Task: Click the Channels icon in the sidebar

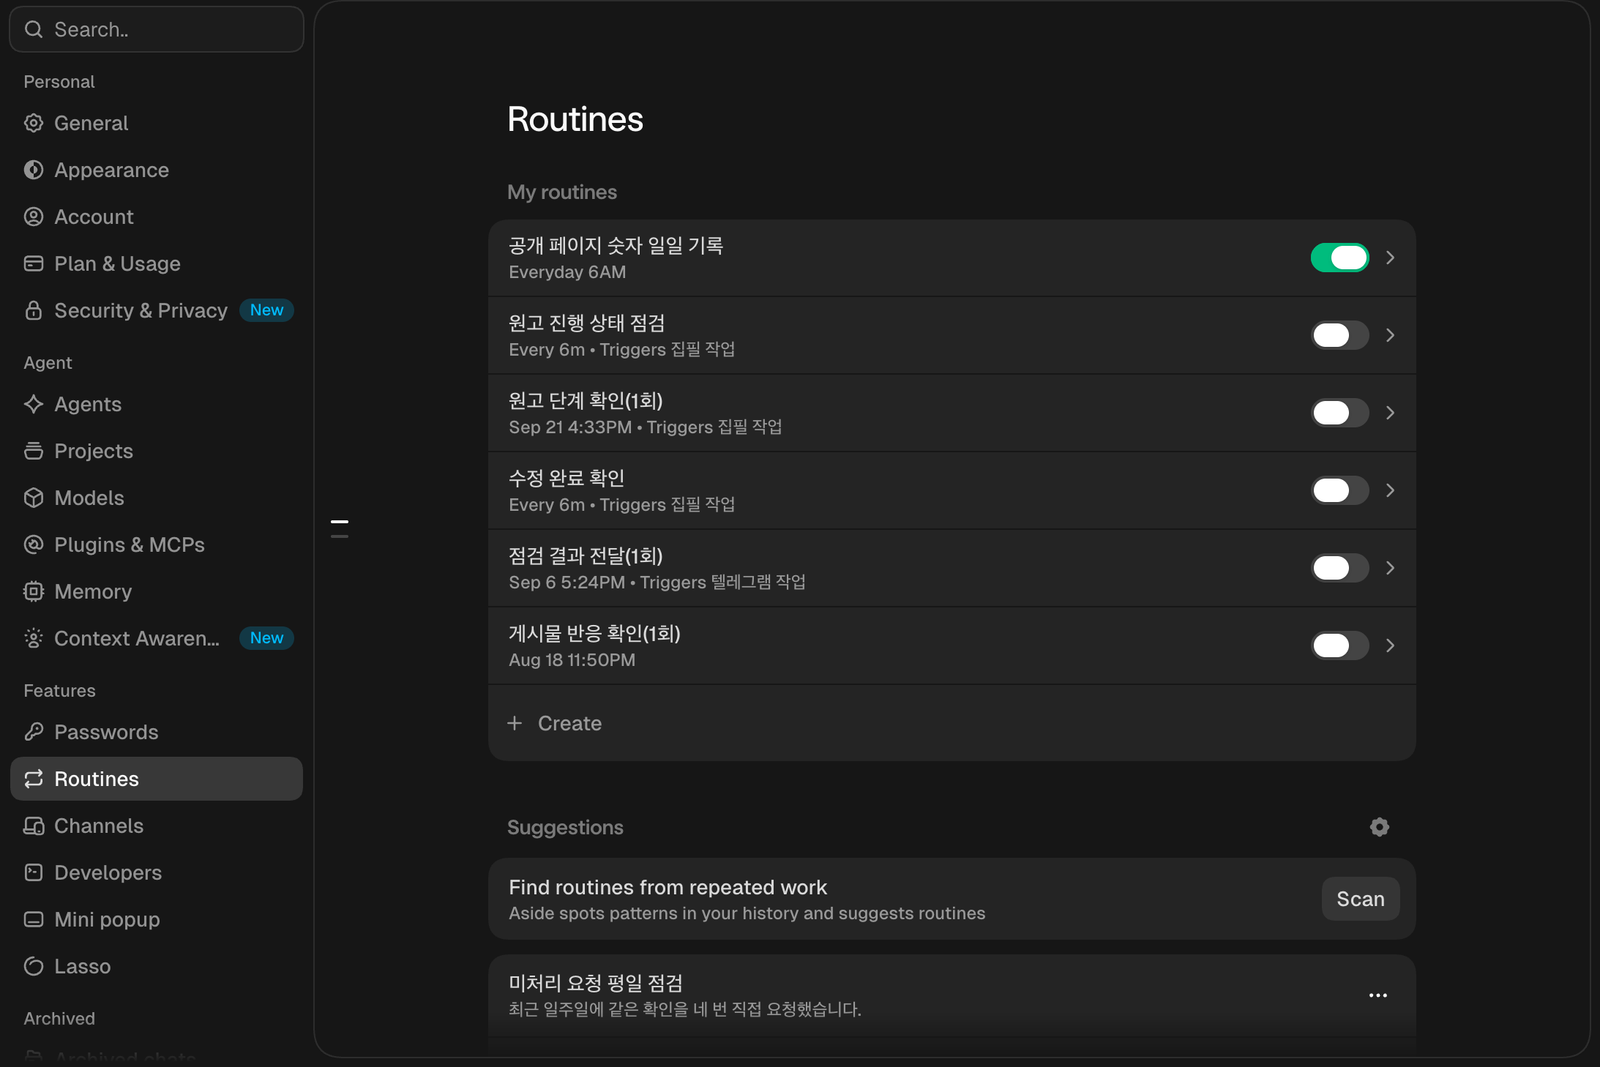Action: 34,826
